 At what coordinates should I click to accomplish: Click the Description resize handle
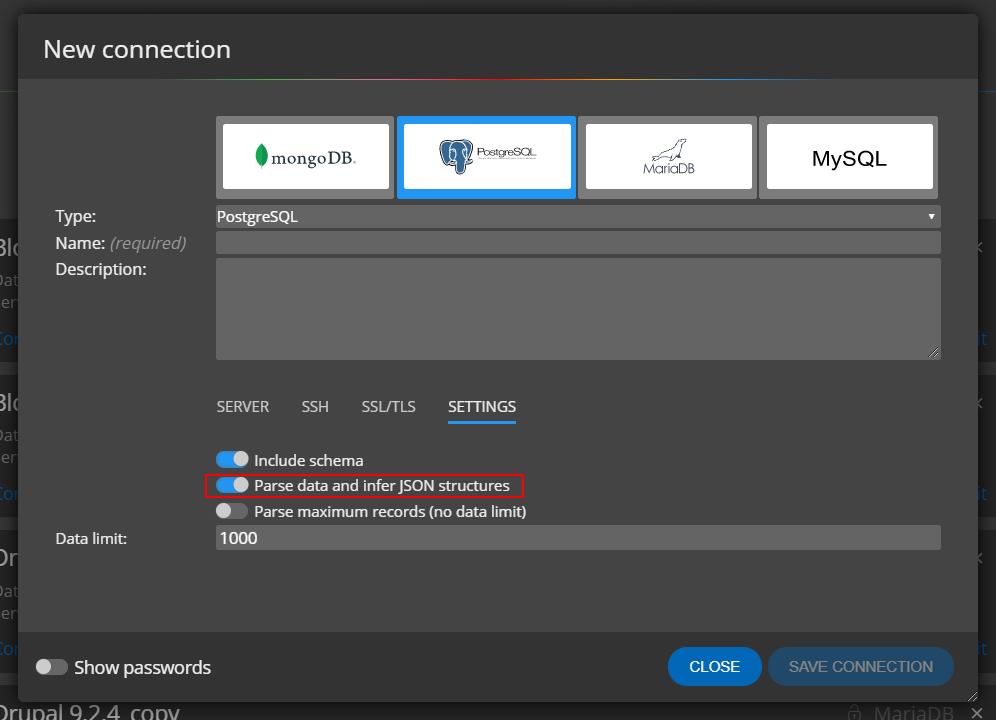933,353
